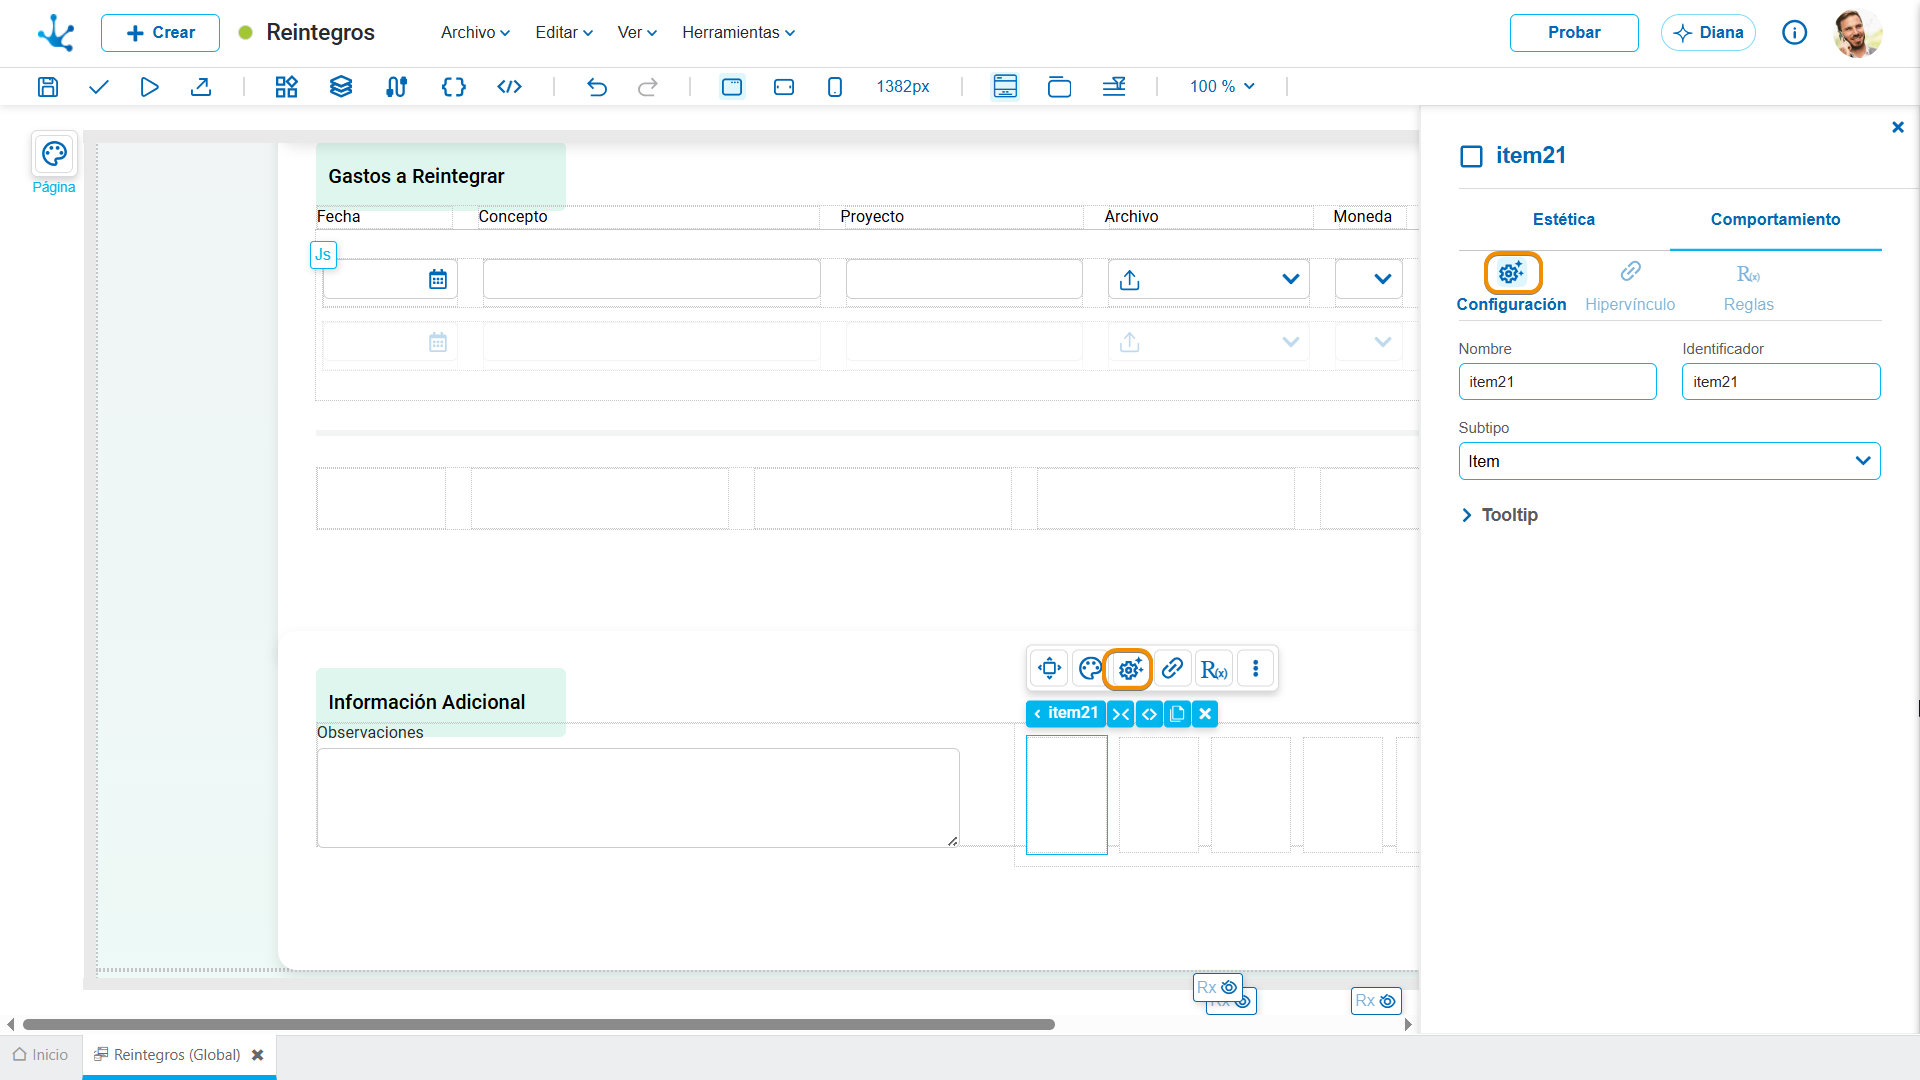Toggle the tablet viewport preview
This screenshot has width=1920, height=1080.
(784, 87)
